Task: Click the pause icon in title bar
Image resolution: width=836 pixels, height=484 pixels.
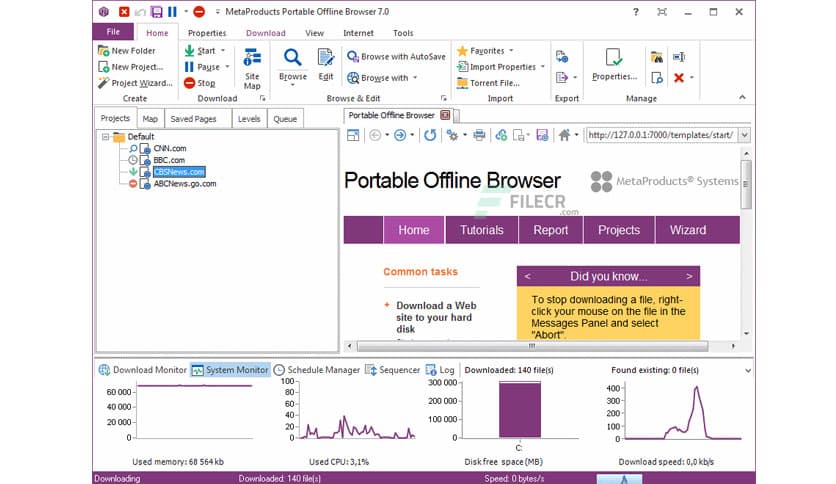Action: pos(172,12)
